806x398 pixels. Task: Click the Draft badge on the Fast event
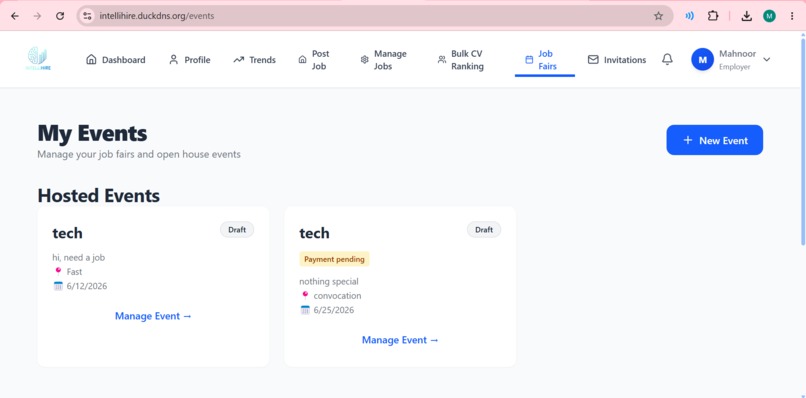point(237,230)
